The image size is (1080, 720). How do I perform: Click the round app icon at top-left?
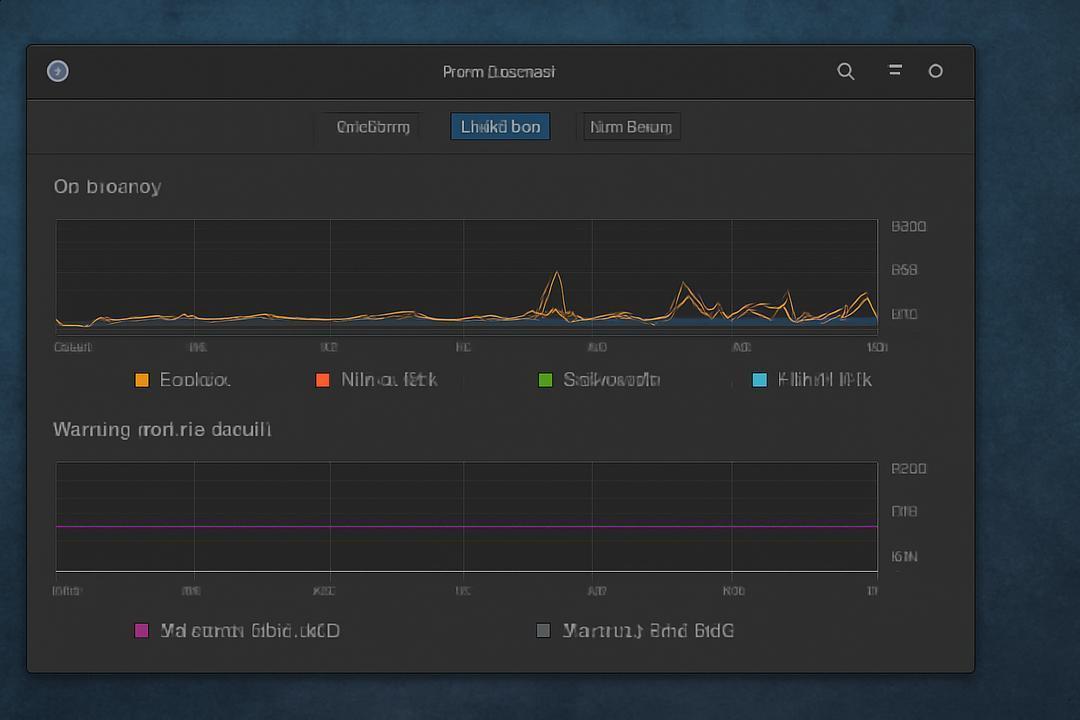[x=58, y=71]
